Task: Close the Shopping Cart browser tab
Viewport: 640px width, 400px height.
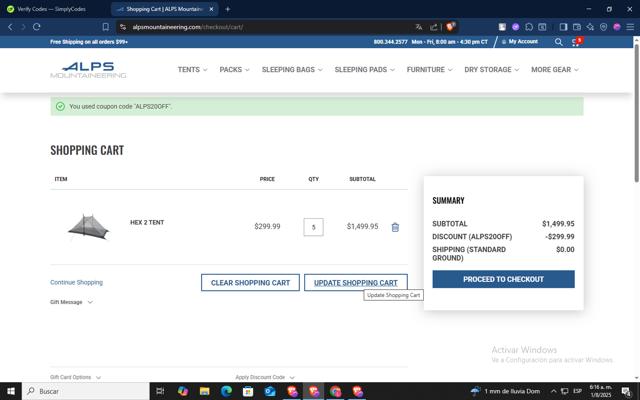Action: (211, 9)
